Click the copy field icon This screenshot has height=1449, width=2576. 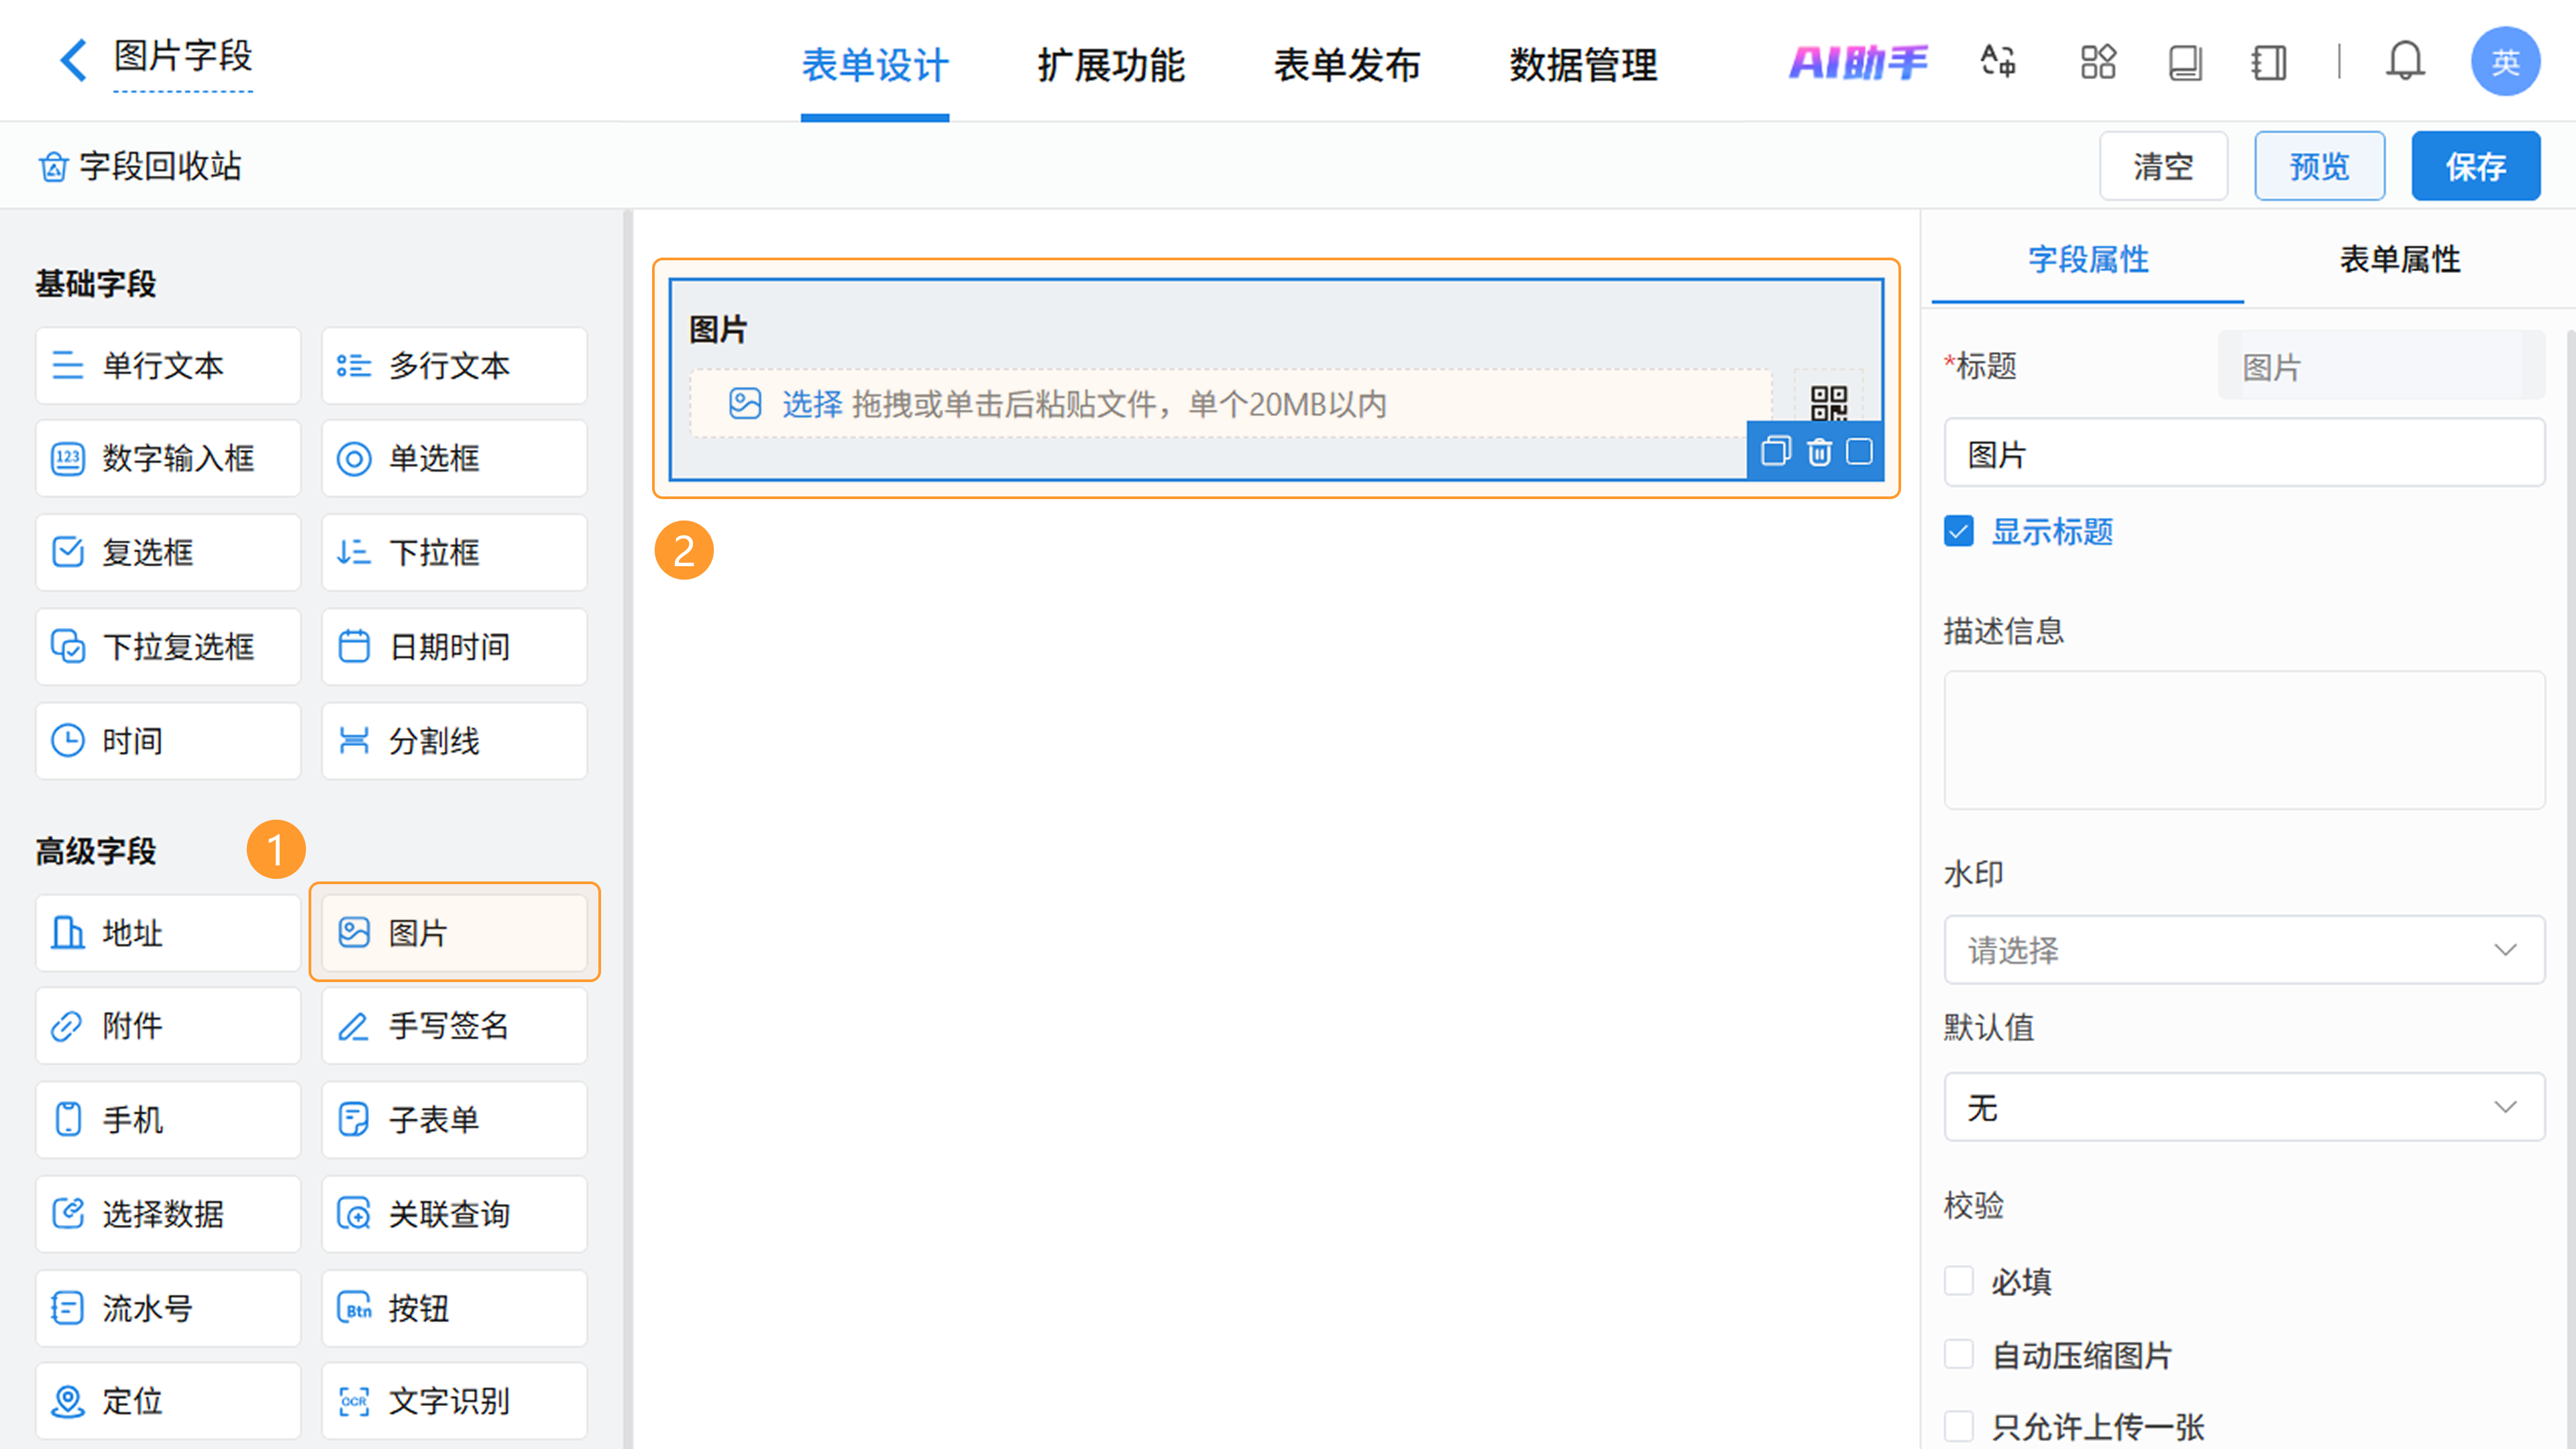pos(1775,452)
